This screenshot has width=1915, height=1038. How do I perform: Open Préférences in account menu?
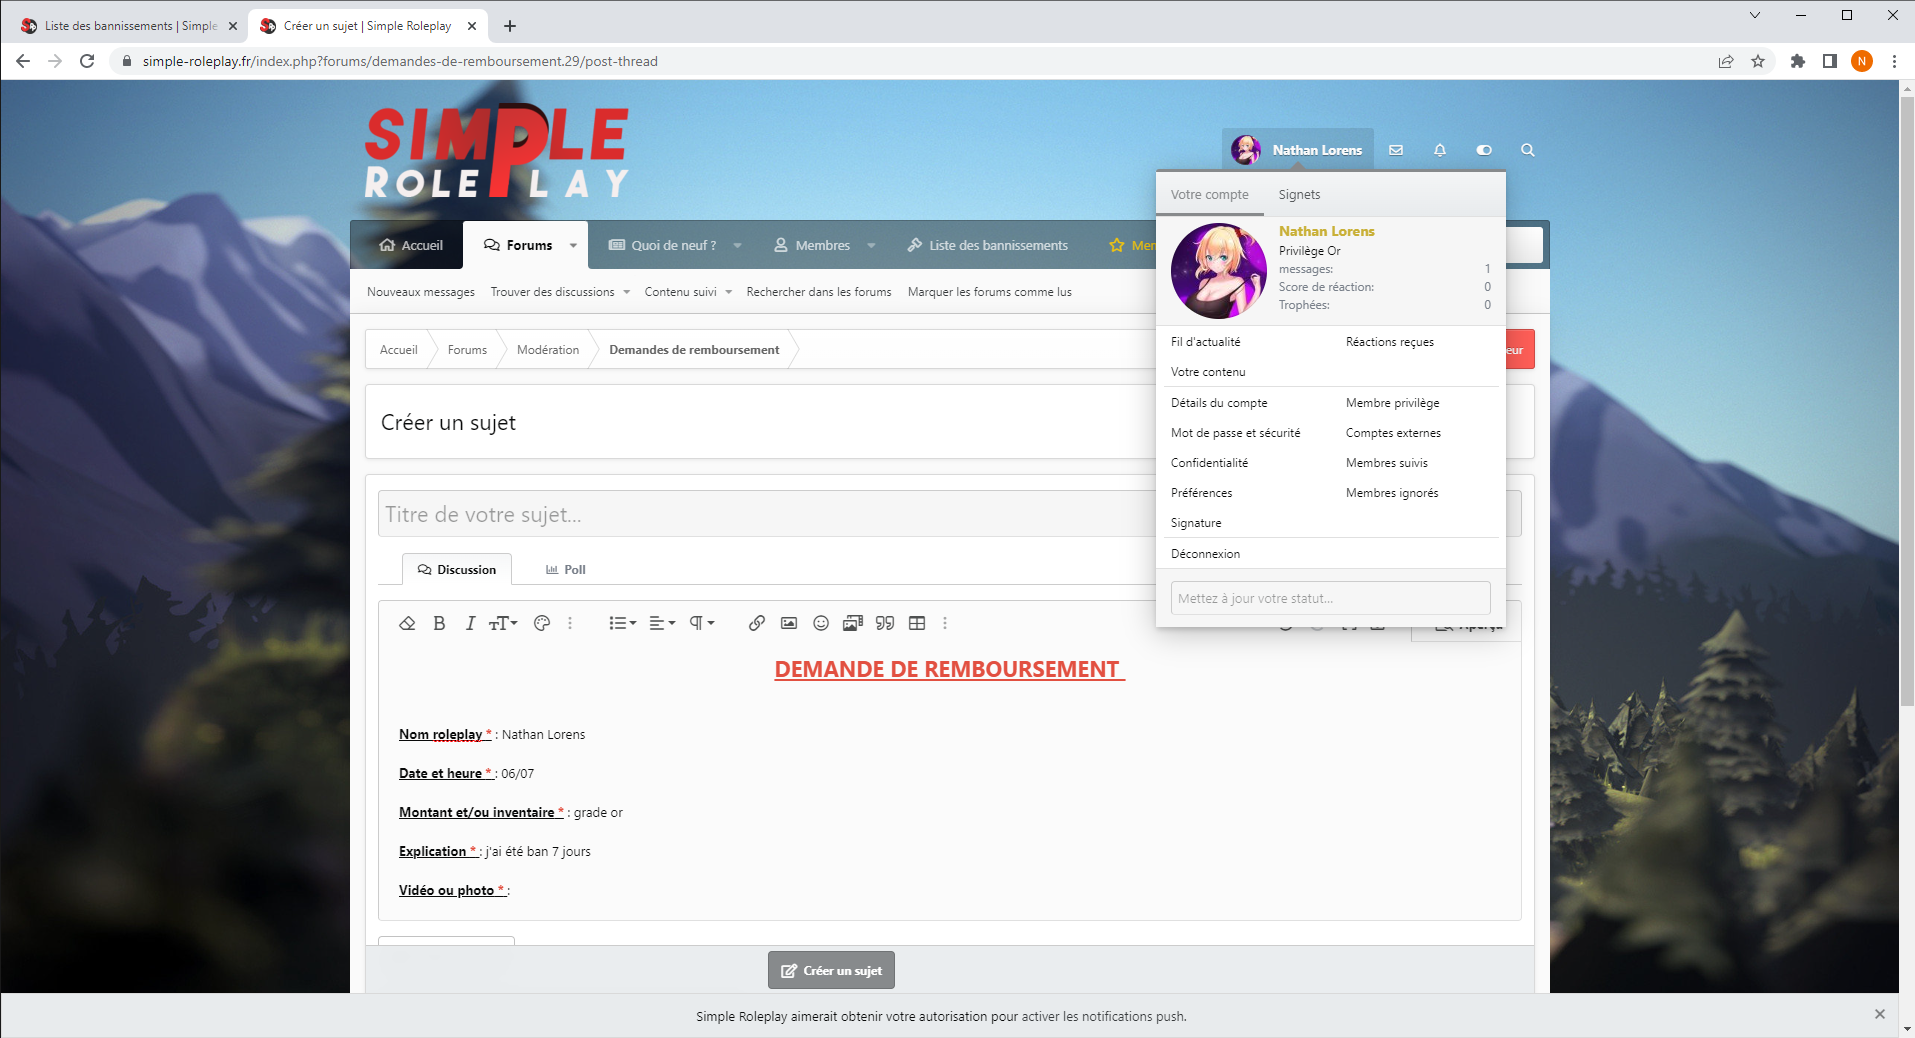(1201, 493)
